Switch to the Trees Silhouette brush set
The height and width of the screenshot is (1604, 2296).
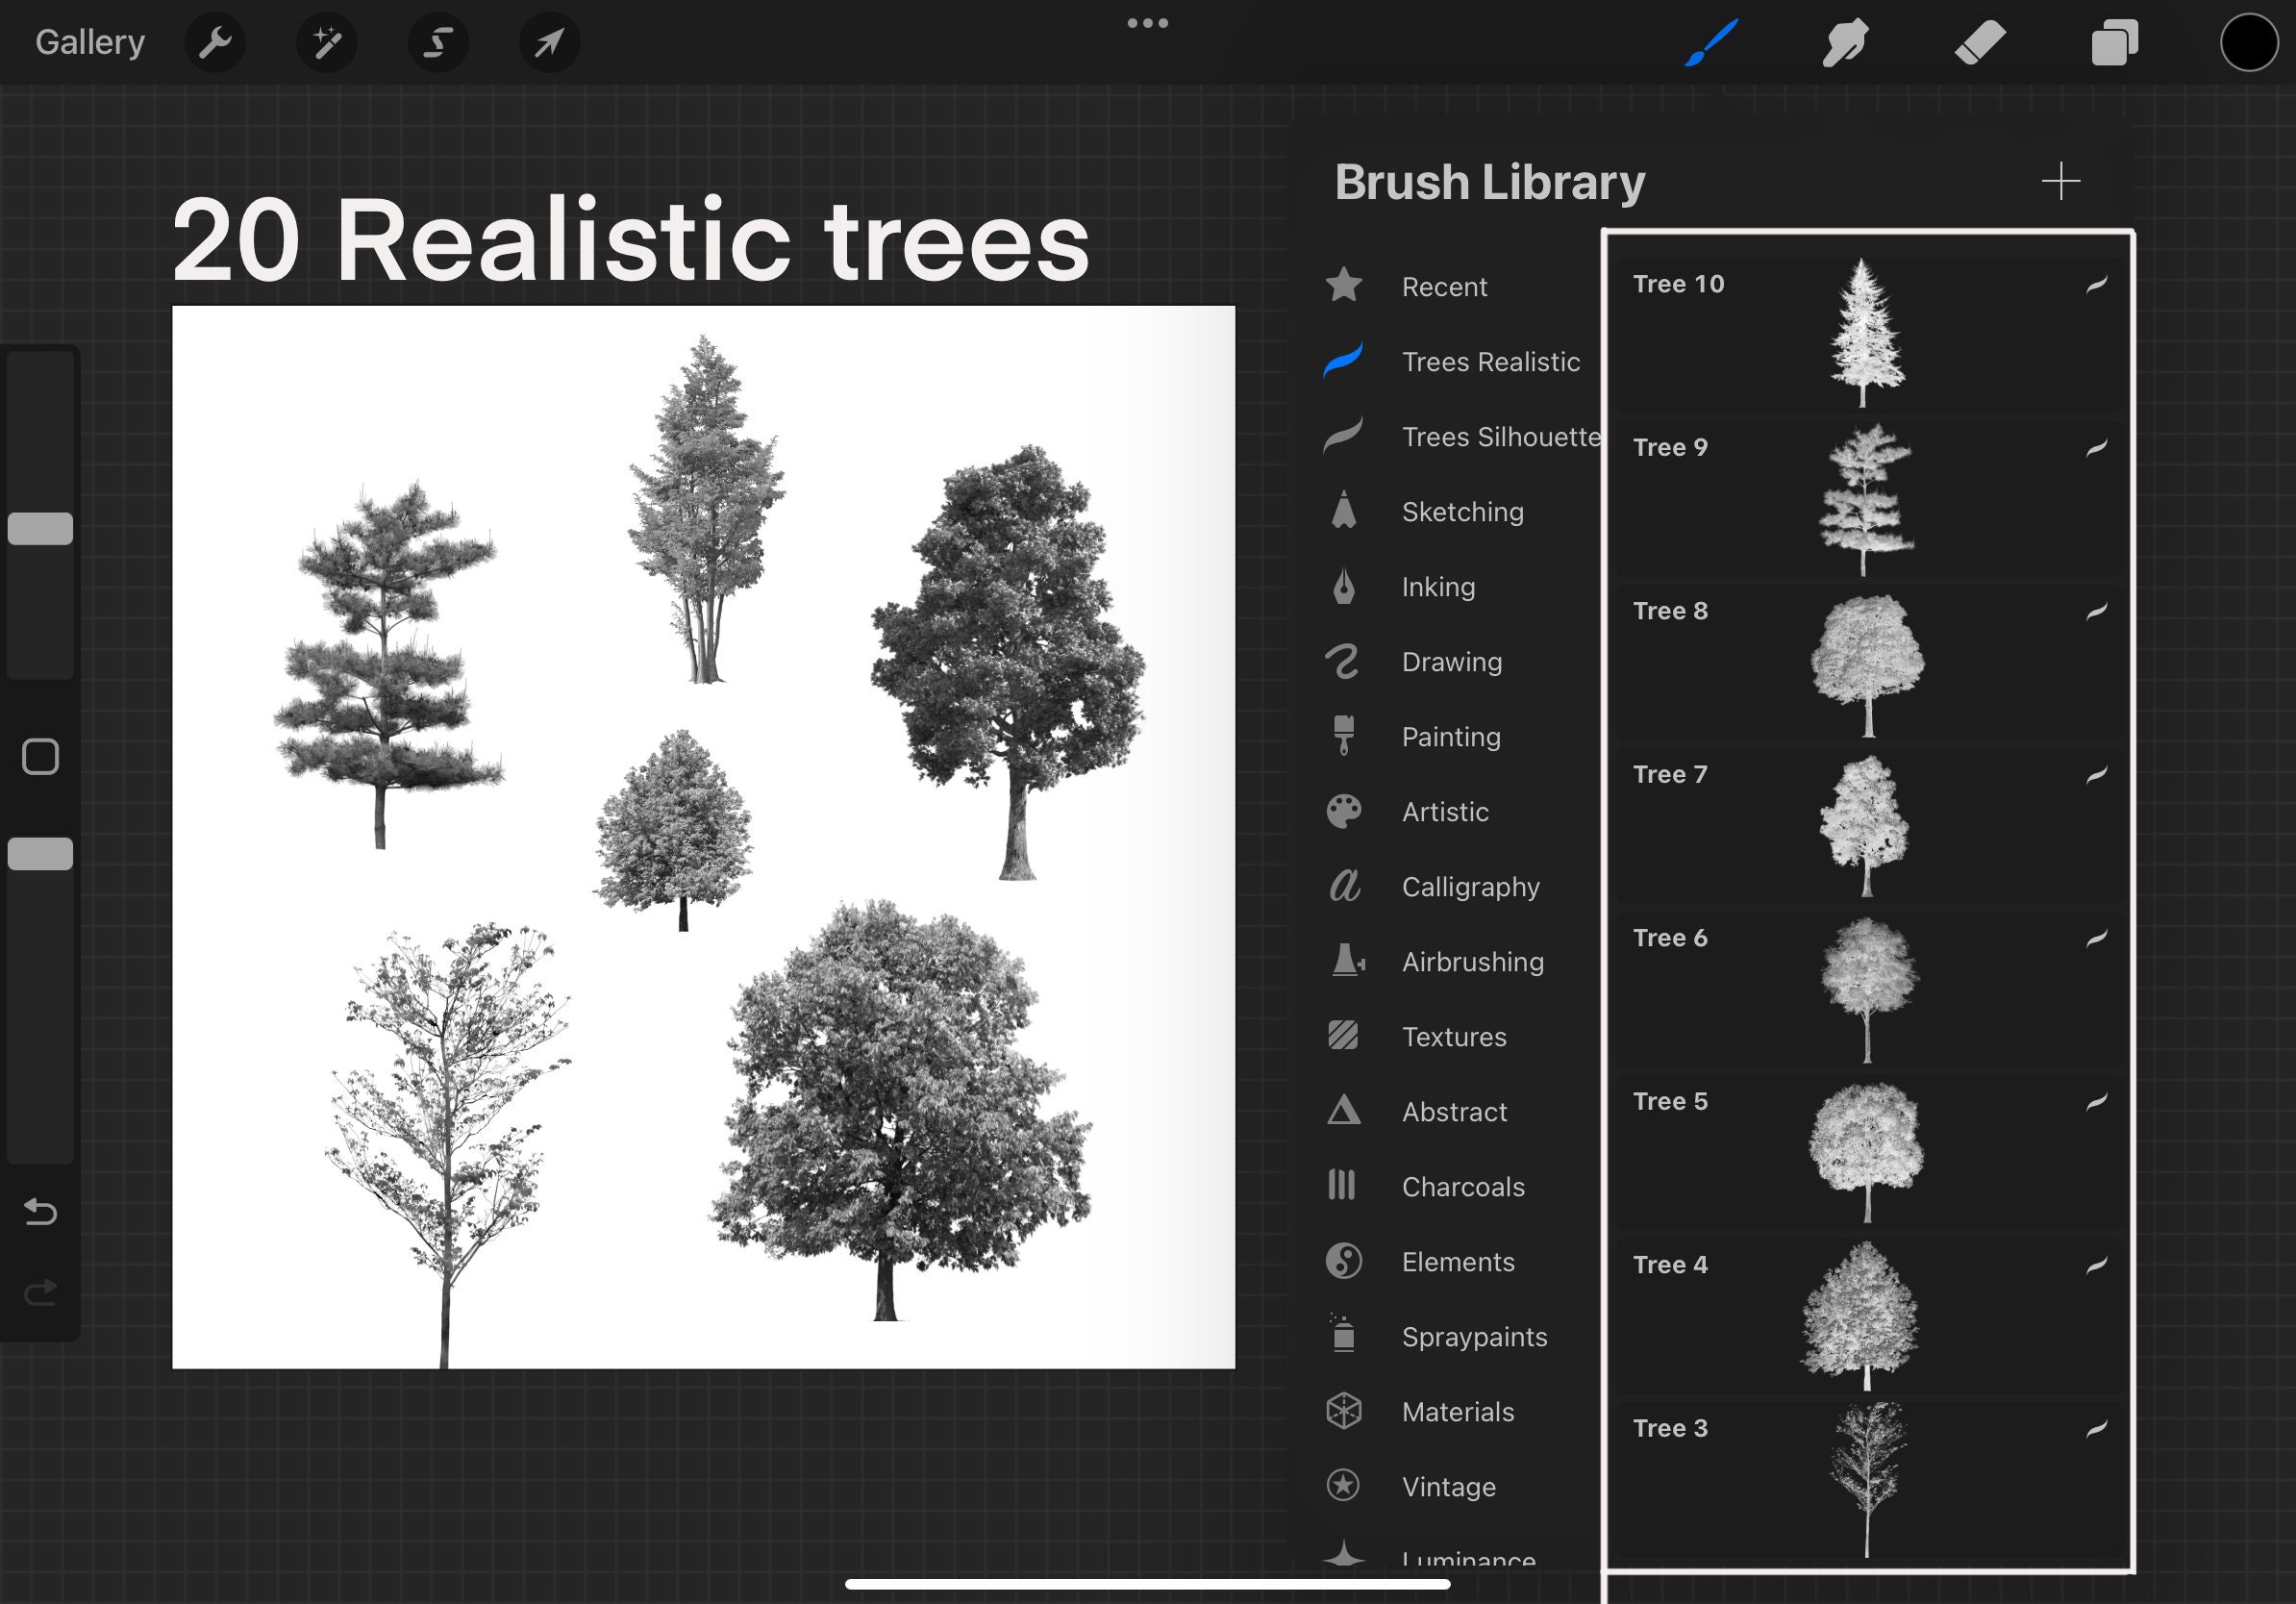[1500, 436]
